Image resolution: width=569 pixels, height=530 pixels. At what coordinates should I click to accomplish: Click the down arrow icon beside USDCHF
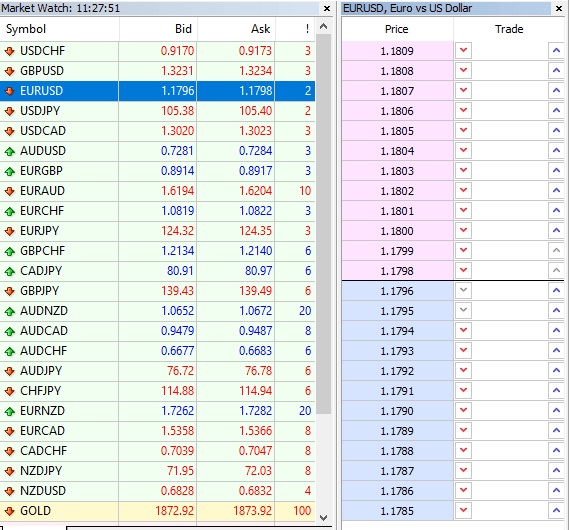pos(10,51)
